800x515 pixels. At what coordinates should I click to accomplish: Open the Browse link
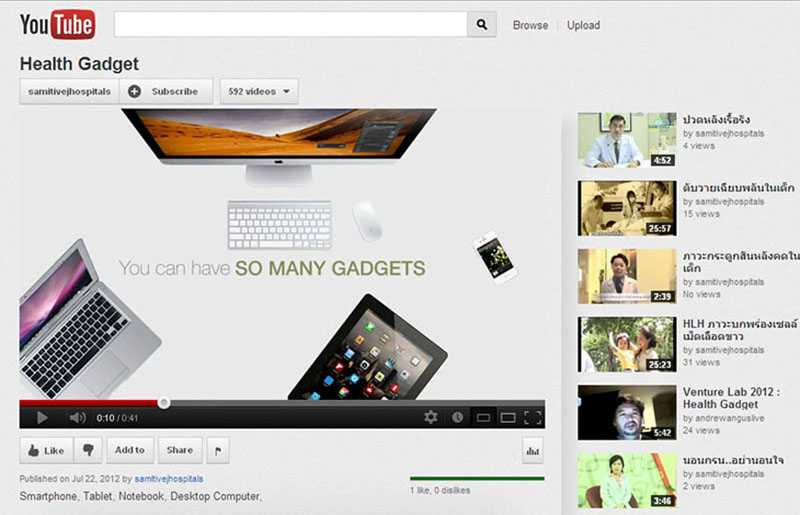point(530,25)
